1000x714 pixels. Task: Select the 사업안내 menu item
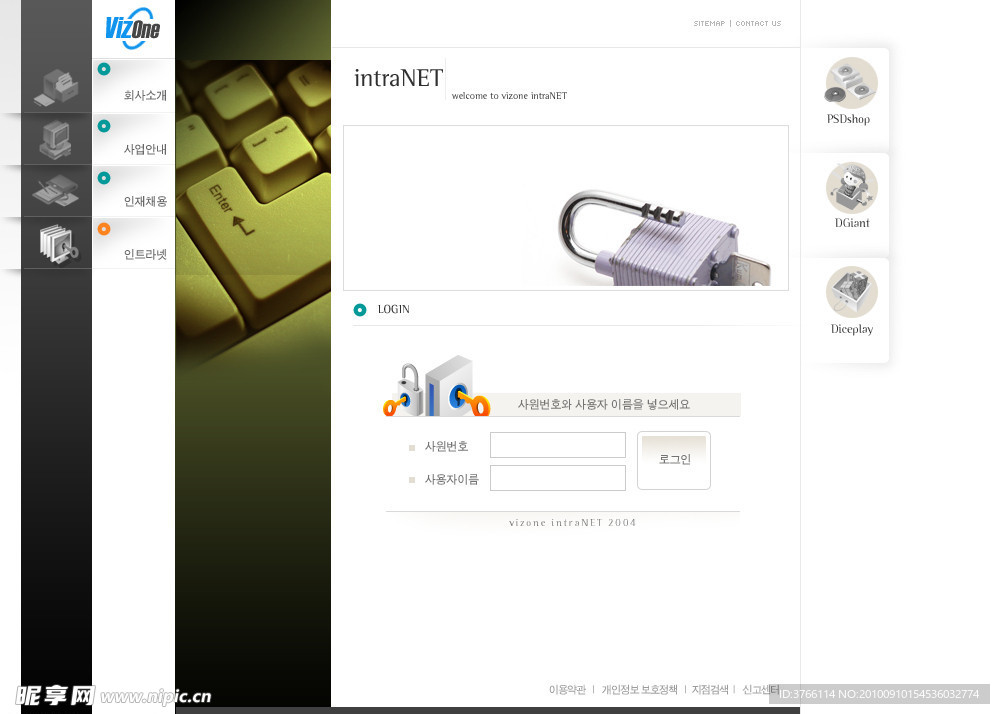tap(145, 149)
